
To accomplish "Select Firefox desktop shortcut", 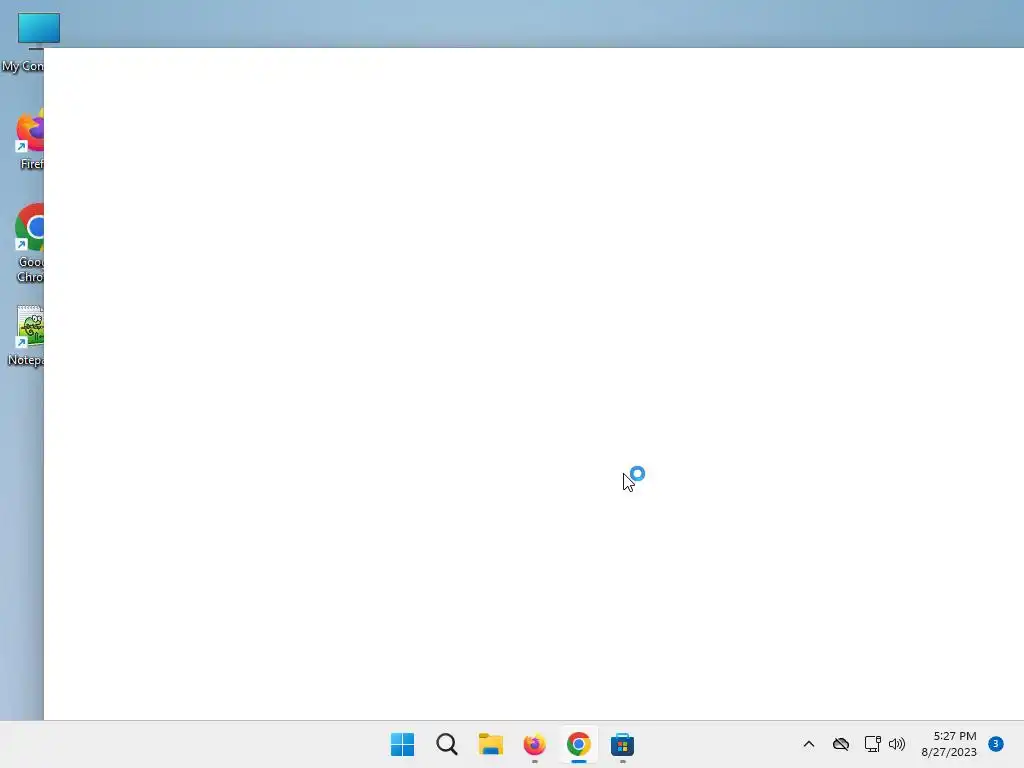I will click(29, 140).
